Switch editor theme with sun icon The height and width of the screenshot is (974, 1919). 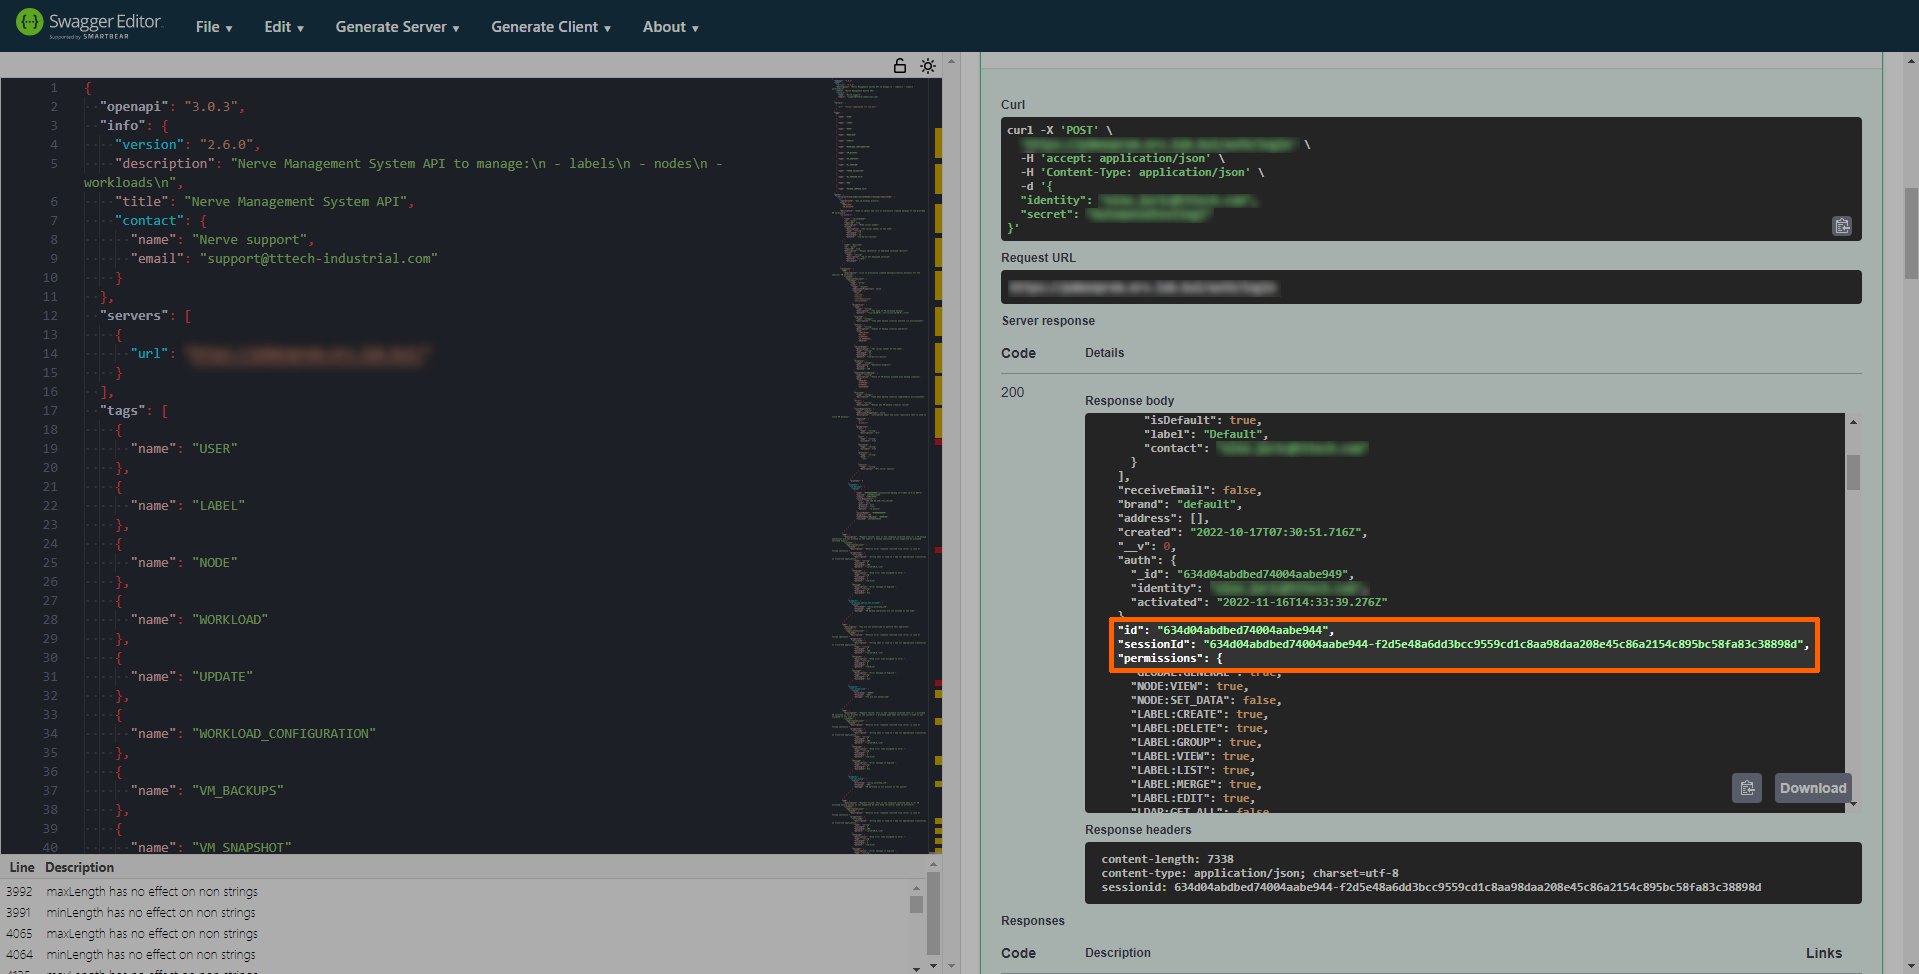point(928,66)
